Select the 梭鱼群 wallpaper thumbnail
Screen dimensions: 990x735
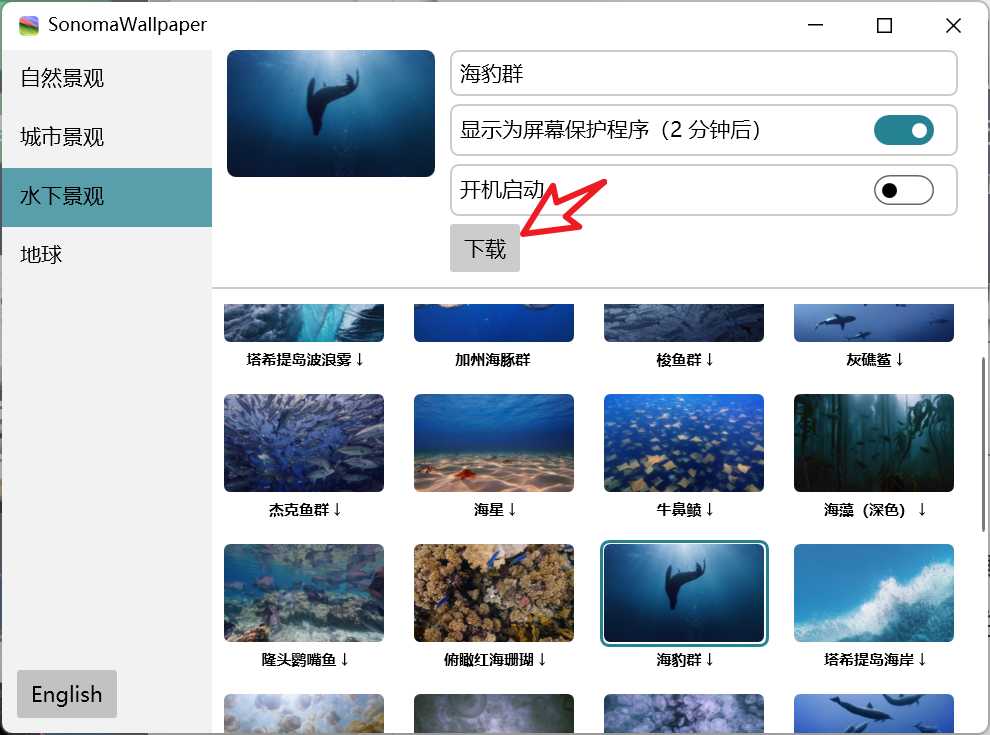(x=684, y=323)
